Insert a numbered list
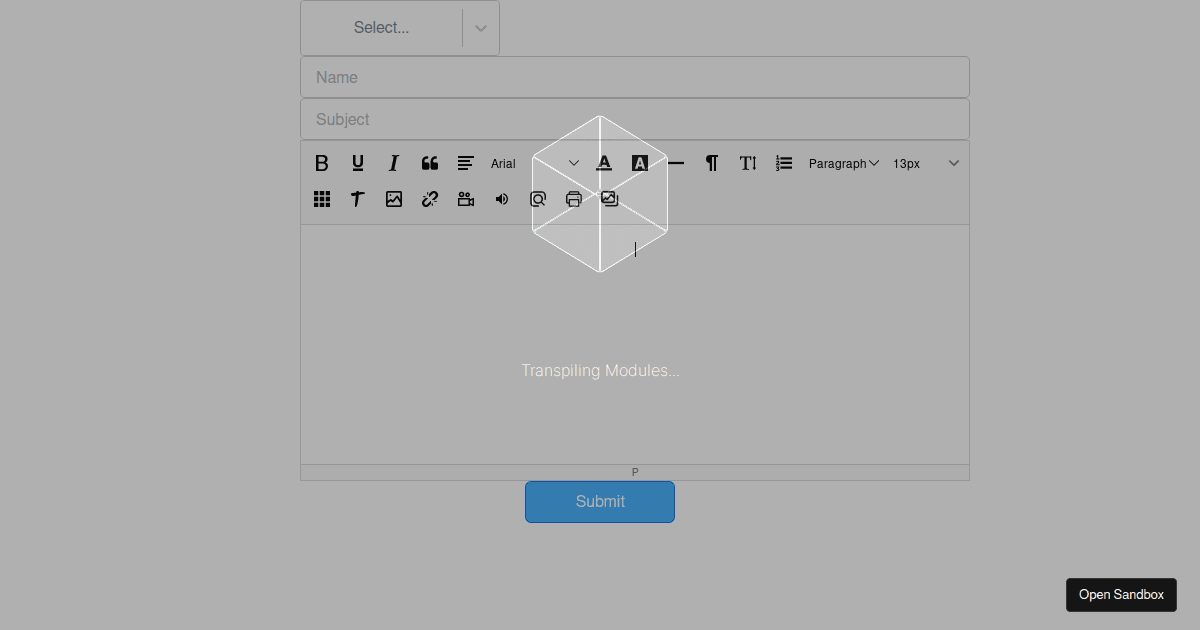Screen dimensions: 1200x630 pyautogui.click(x=784, y=163)
